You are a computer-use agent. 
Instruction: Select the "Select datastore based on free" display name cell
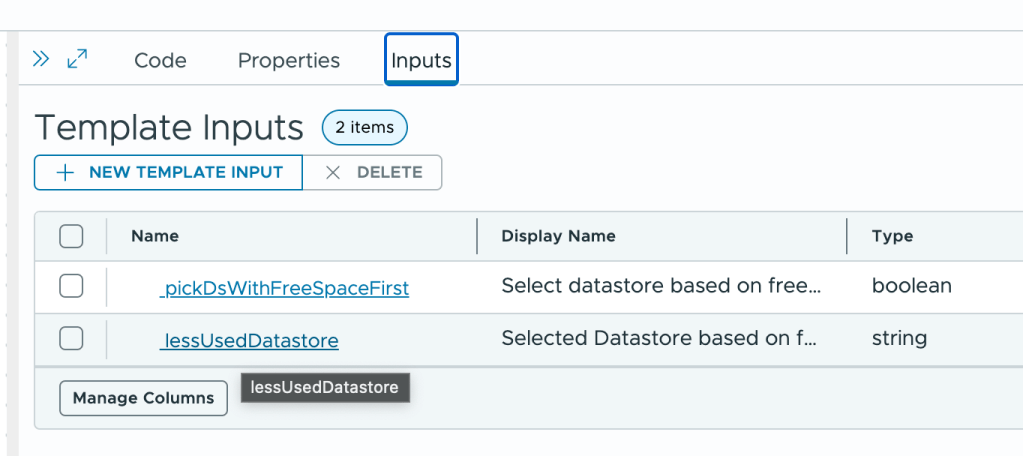tap(660, 287)
